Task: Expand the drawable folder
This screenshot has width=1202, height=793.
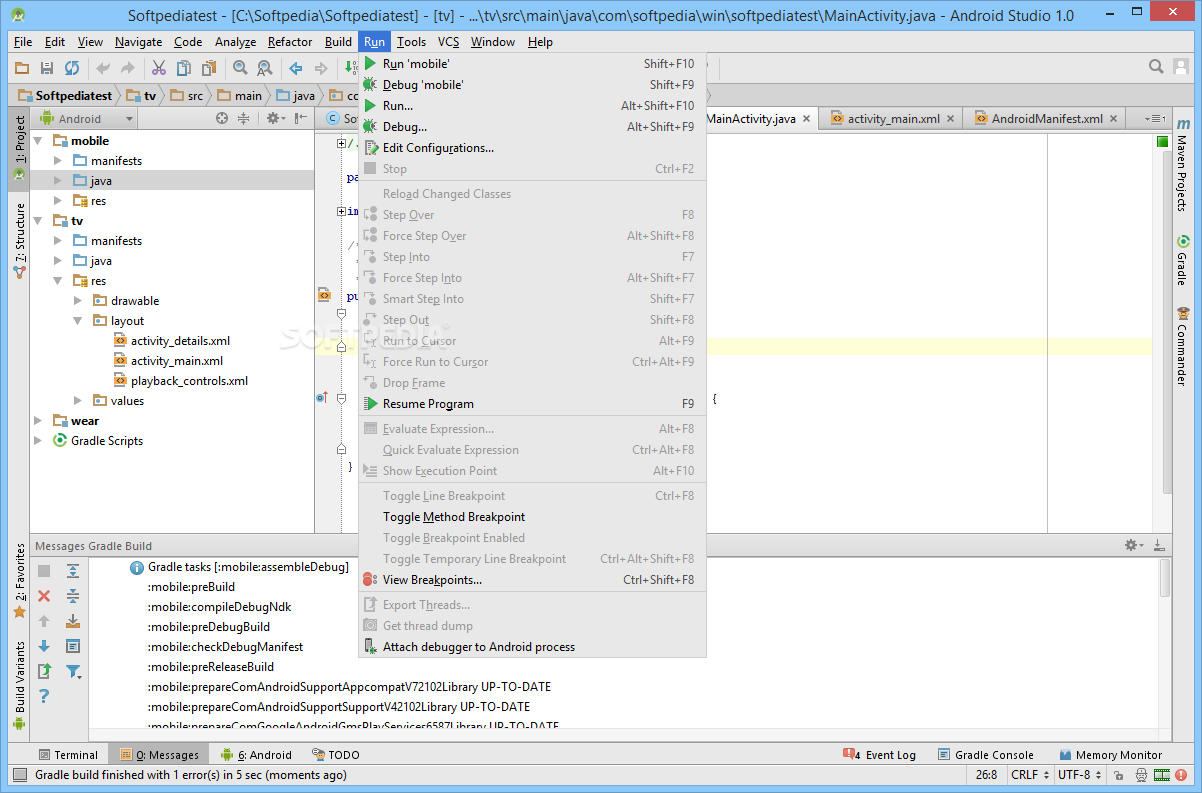Action: [x=78, y=301]
